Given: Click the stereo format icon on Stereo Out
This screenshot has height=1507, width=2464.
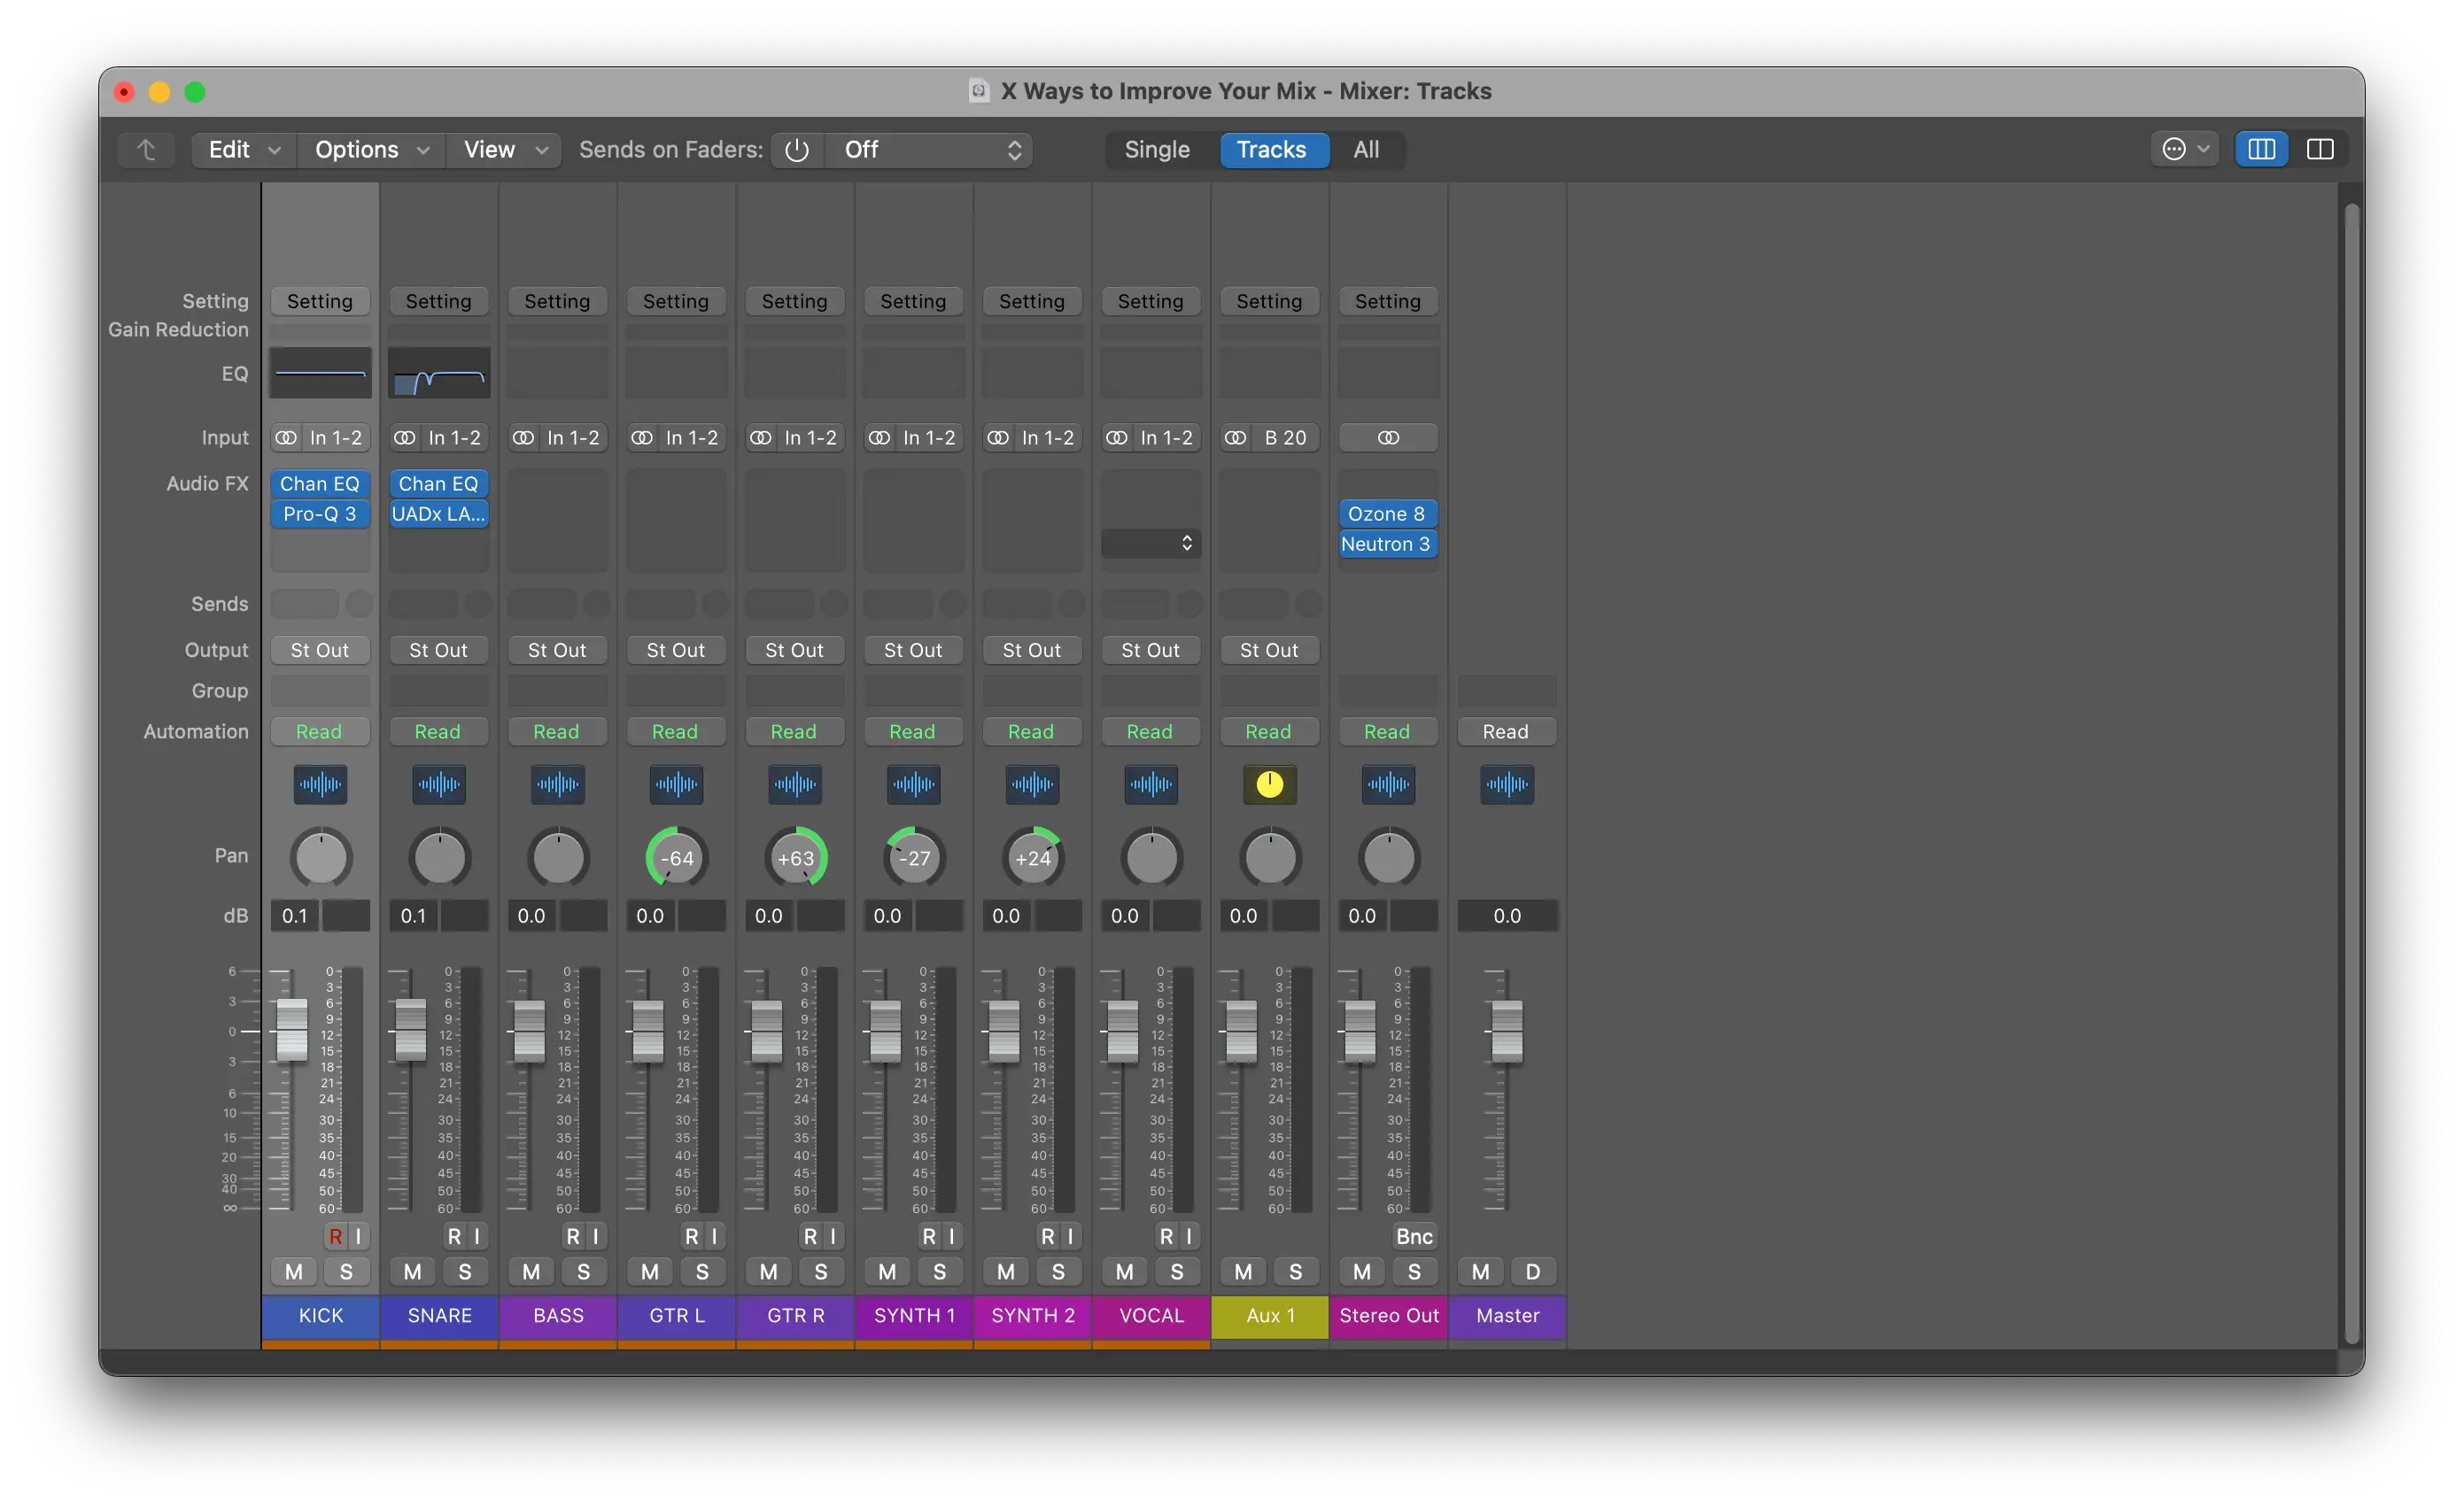Looking at the screenshot, I should (x=1388, y=438).
